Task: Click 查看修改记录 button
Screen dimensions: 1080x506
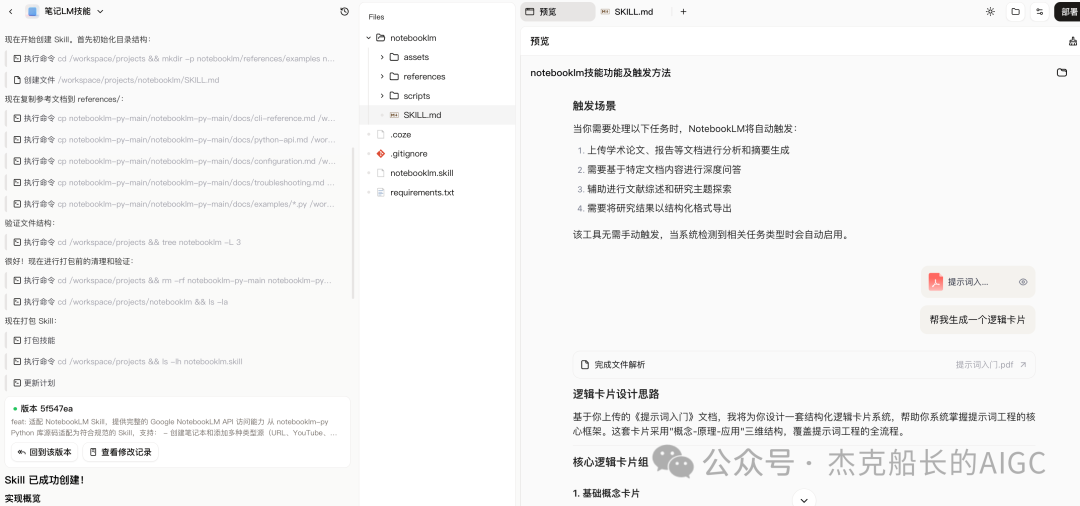Action: [121, 452]
